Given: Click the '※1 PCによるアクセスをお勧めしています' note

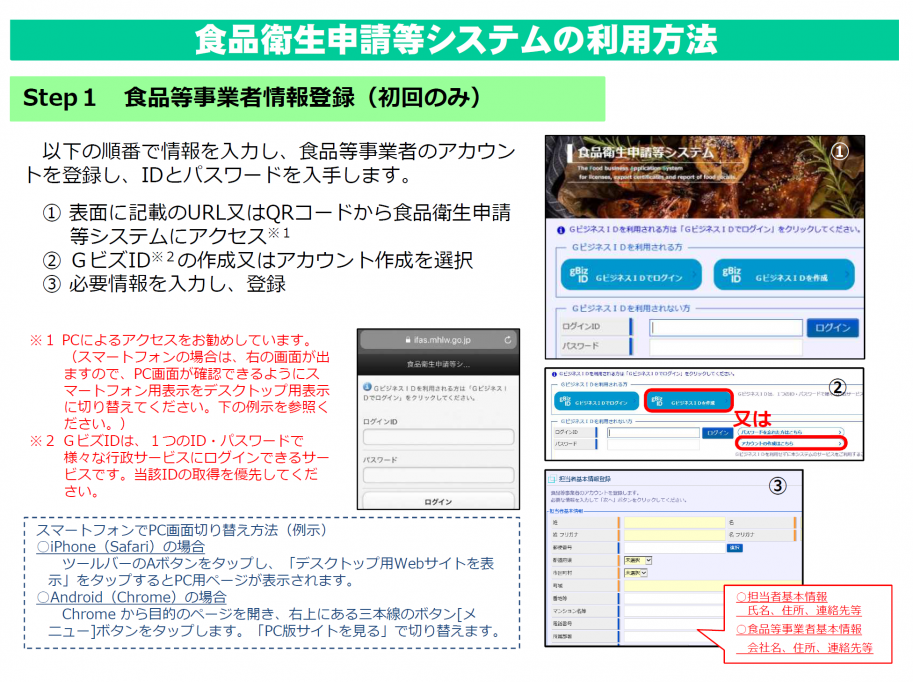Looking at the screenshot, I should 171,340.
